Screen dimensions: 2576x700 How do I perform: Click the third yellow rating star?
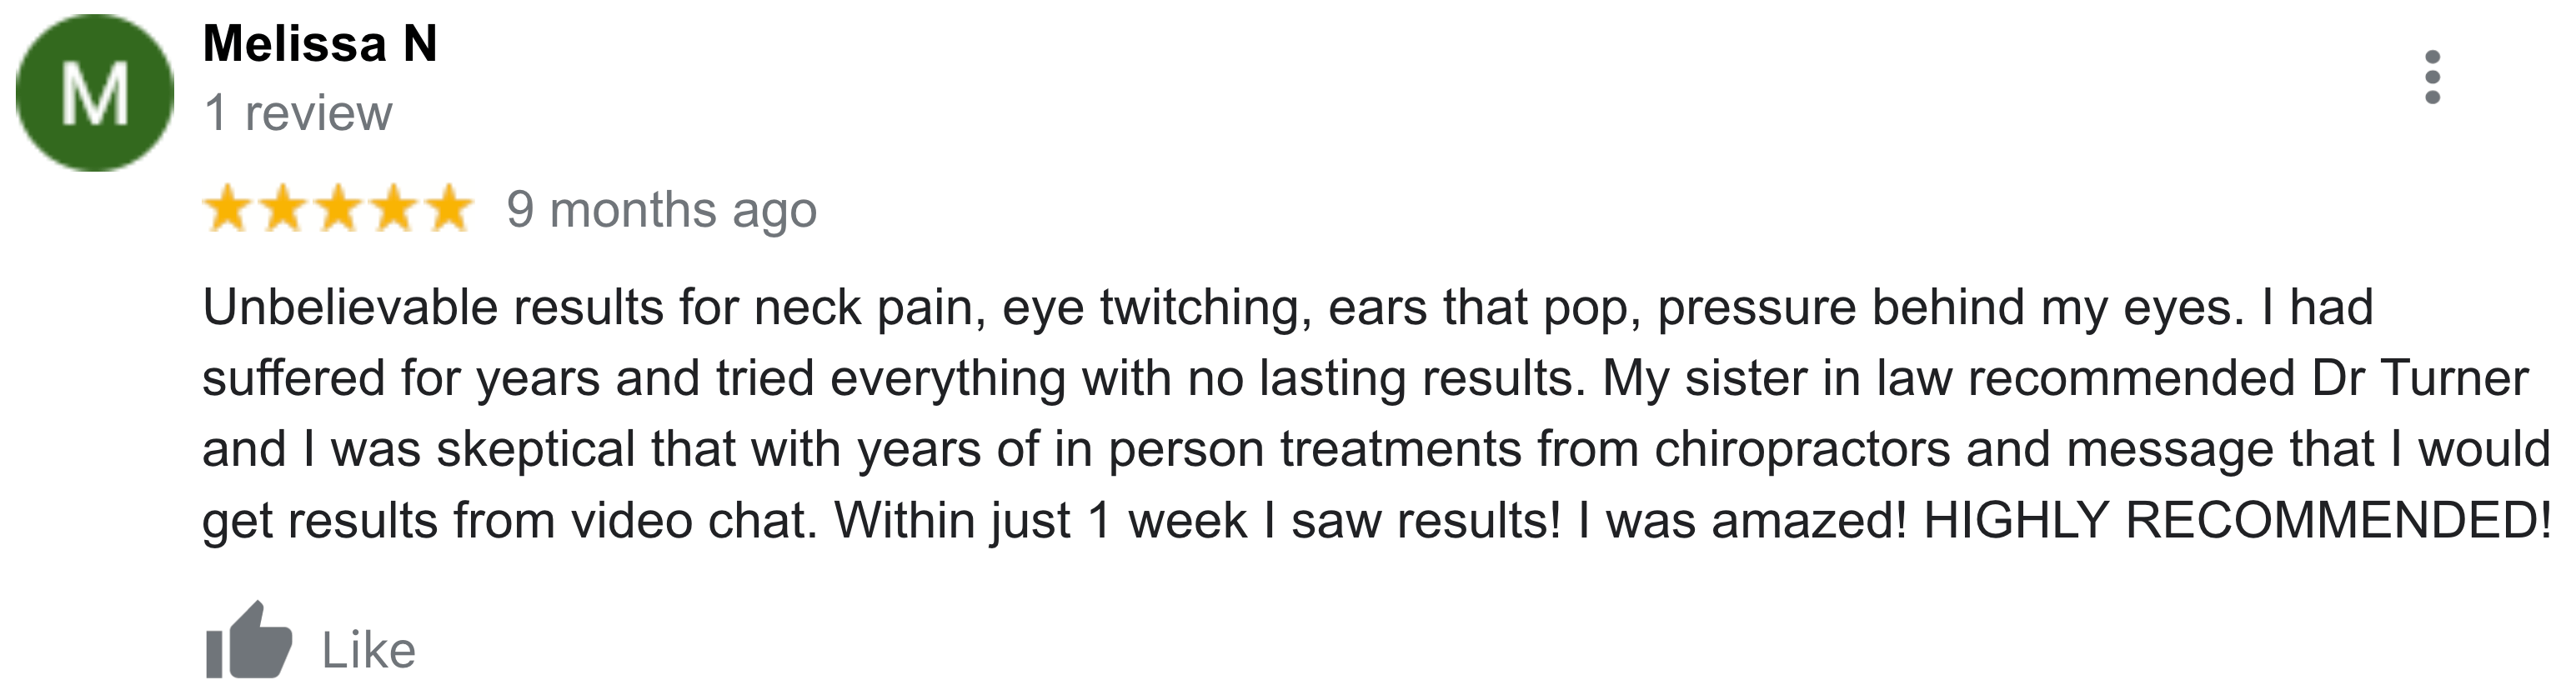338,208
